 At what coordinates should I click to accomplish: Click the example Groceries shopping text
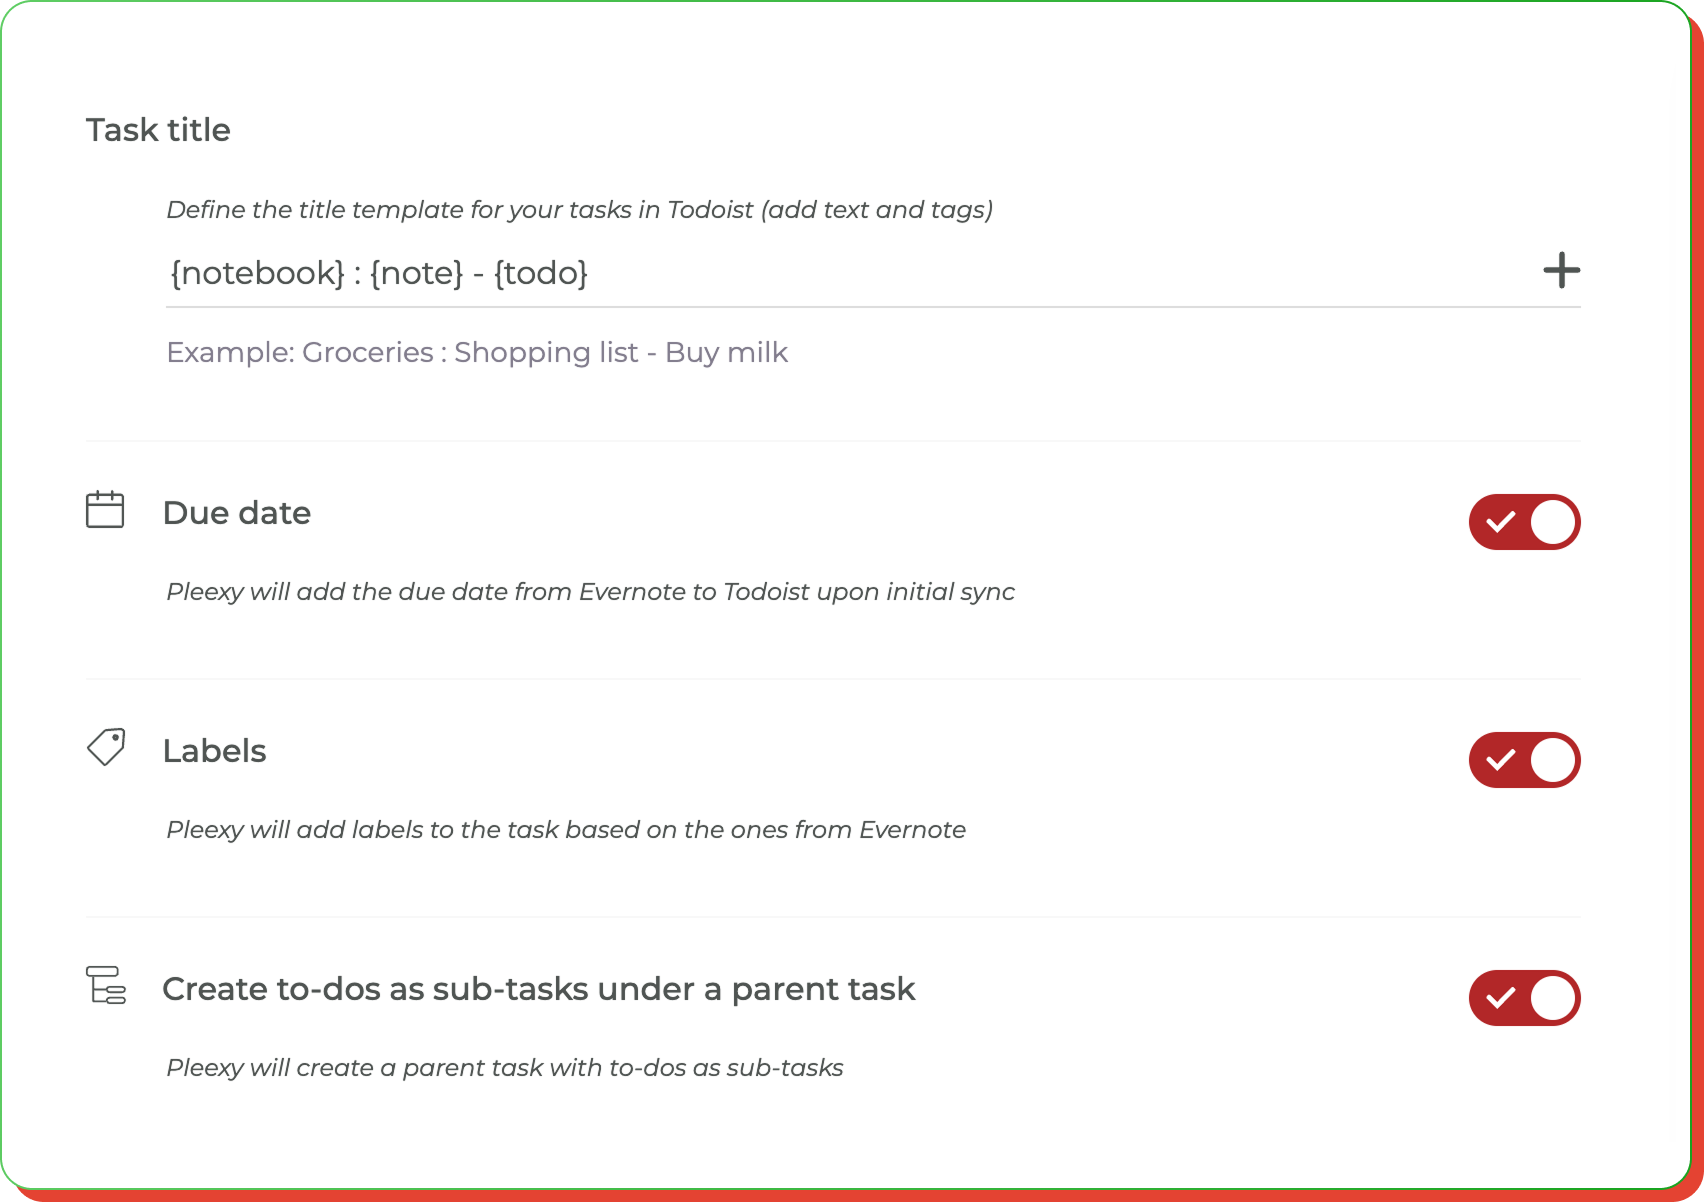pos(477,352)
